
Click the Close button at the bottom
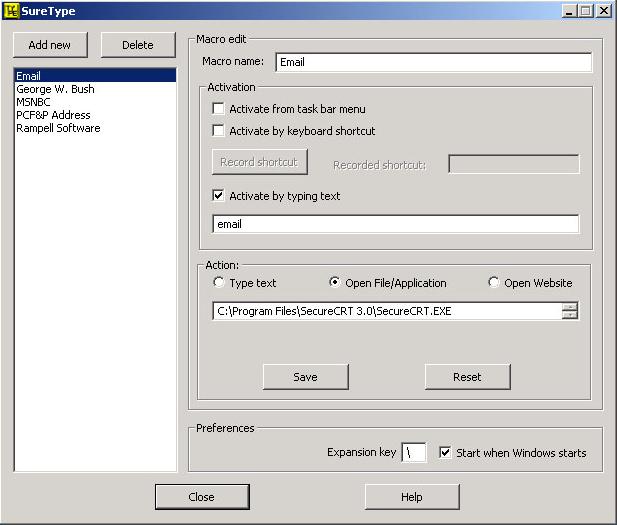(202, 497)
